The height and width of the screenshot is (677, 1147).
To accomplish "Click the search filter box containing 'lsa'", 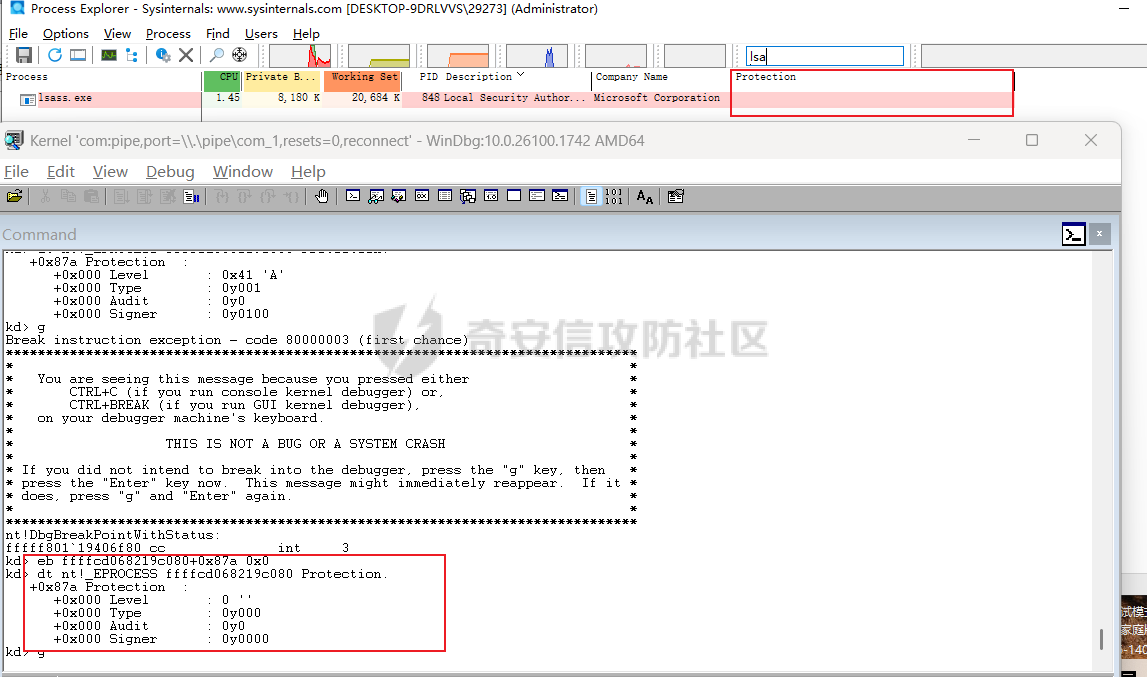I will (x=824, y=56).
